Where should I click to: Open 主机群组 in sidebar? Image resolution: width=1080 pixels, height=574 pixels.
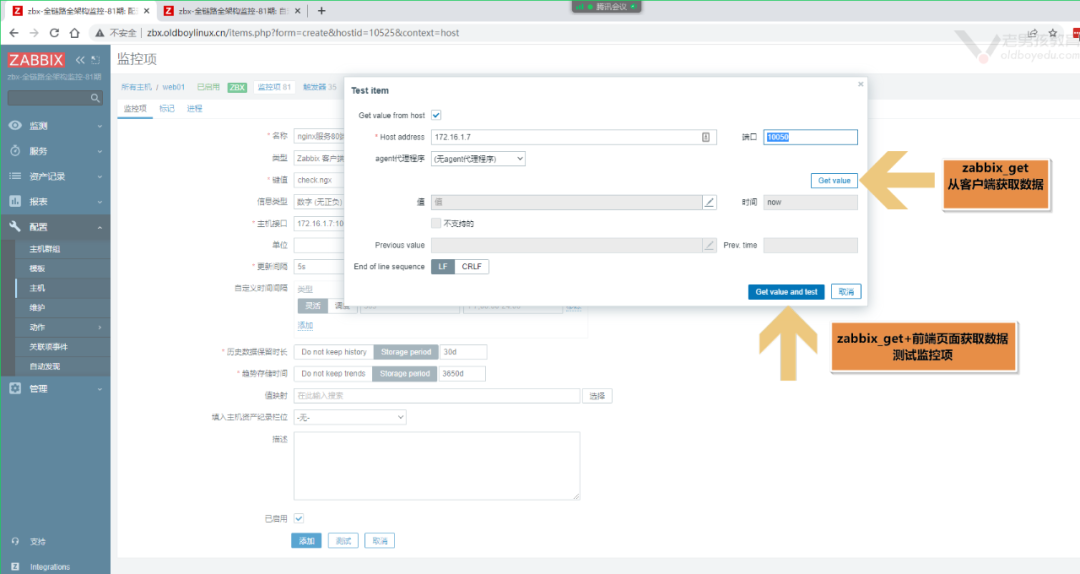click(45, 249)
